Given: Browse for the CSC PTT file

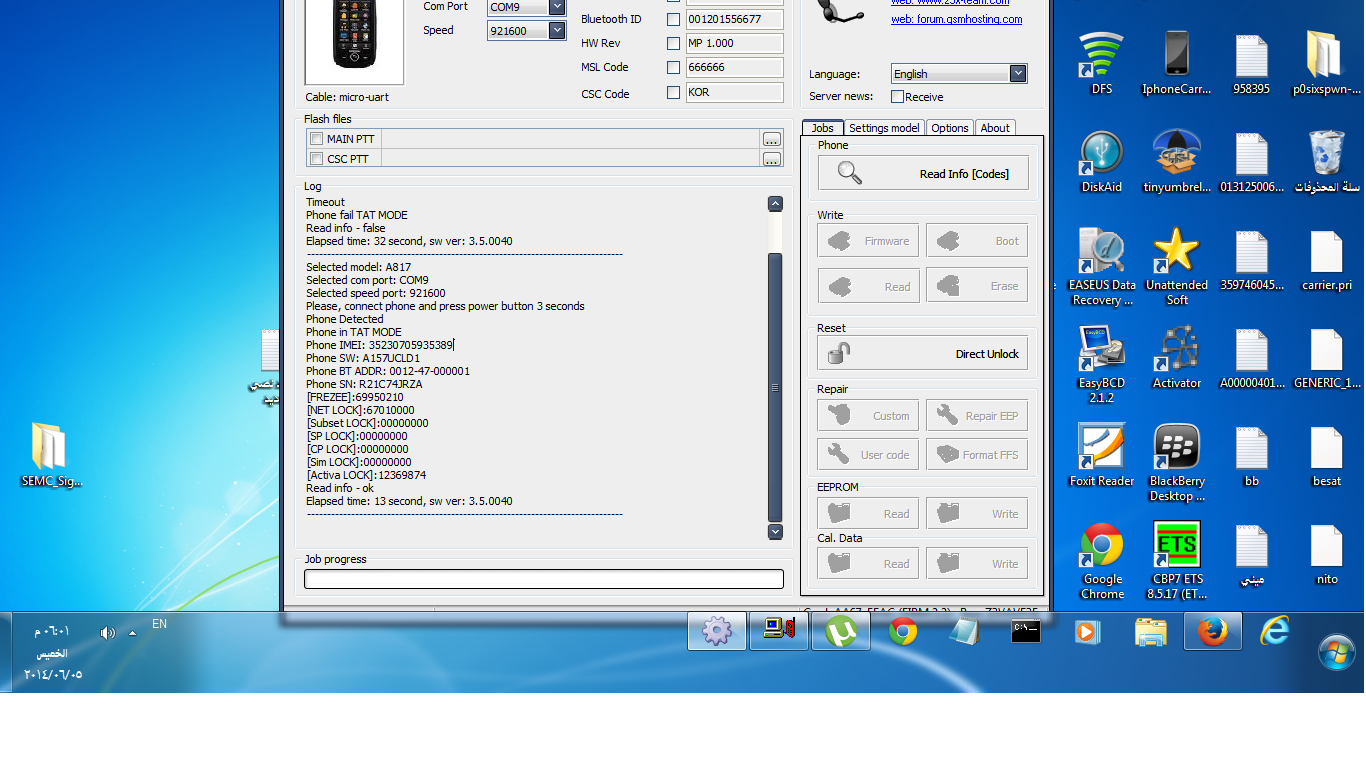Looking at the screenshot, I should [771, 159].
